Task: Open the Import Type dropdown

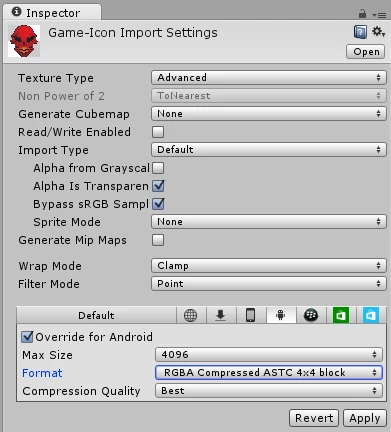Action: [x=269, y=150]
